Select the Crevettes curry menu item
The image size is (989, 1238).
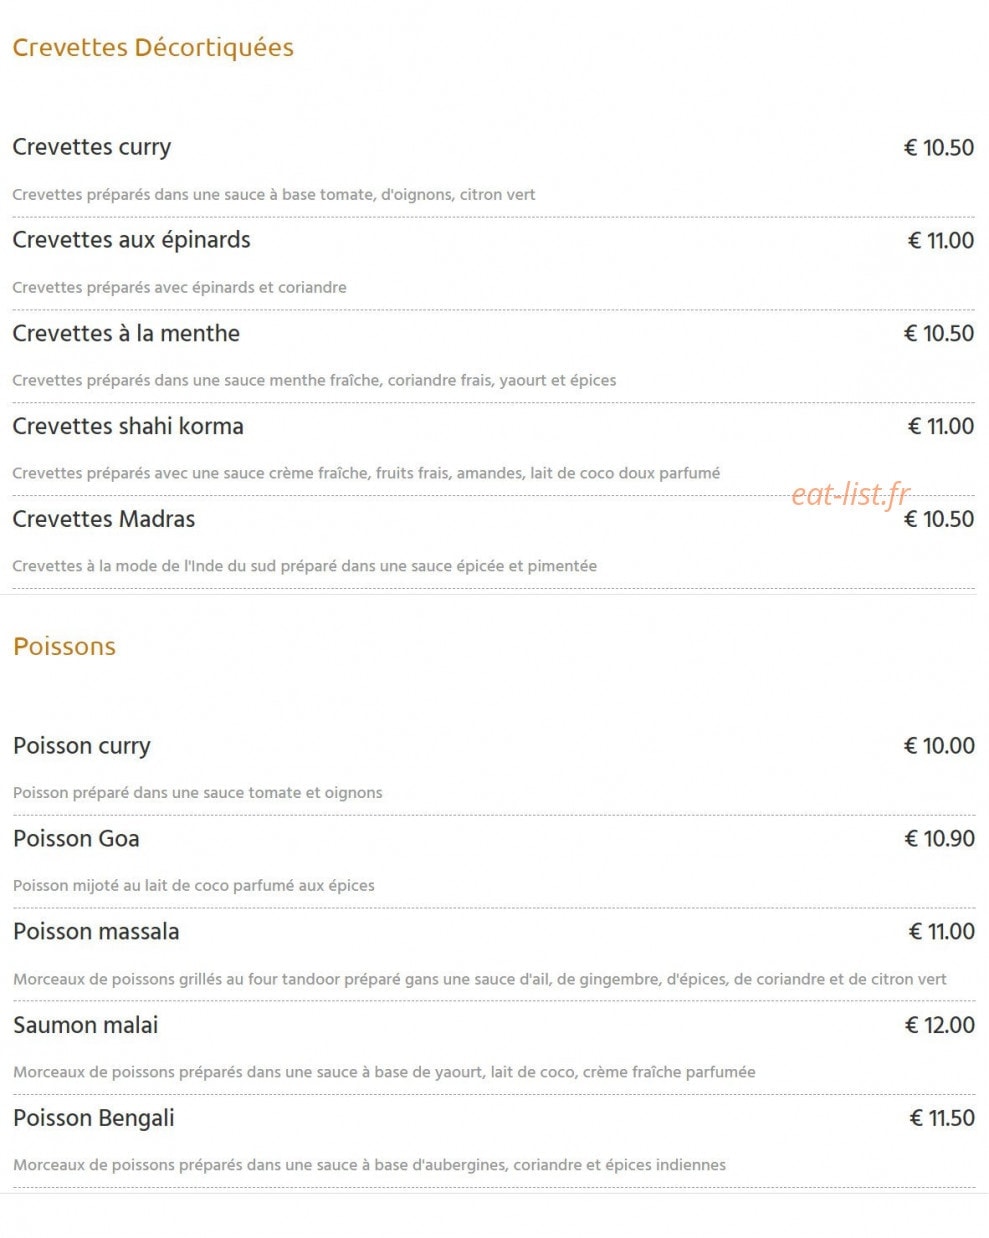click(x=92, y=148)
